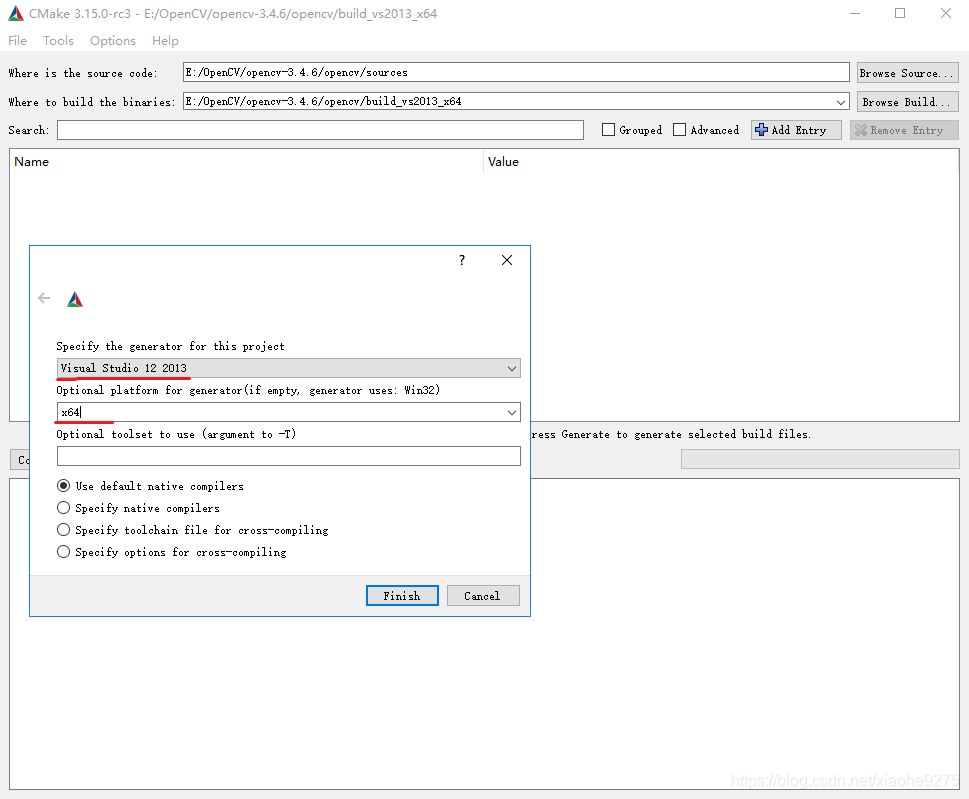Open the Options menu

click(x=112, y=41)
